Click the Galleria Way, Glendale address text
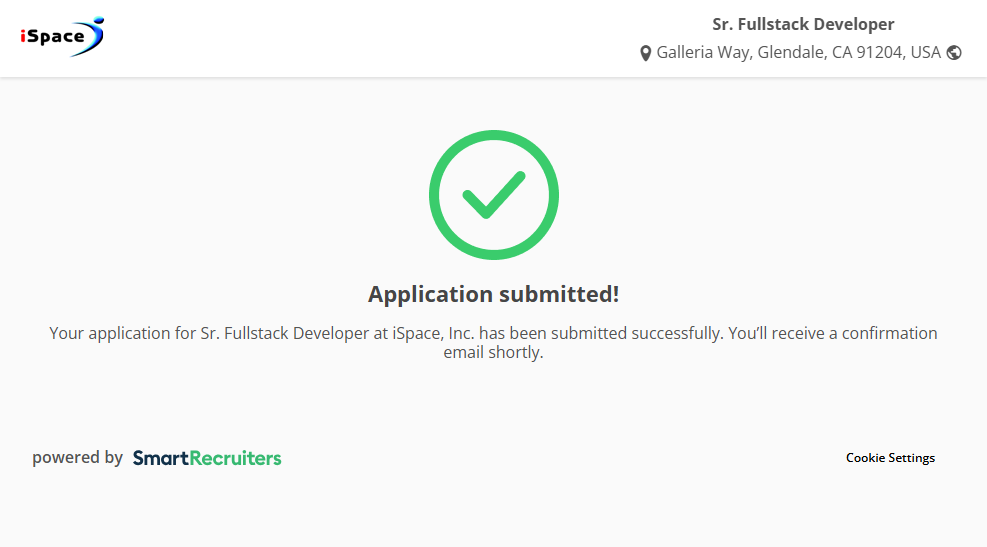This screenshot has height=547, width=987. 740,52
